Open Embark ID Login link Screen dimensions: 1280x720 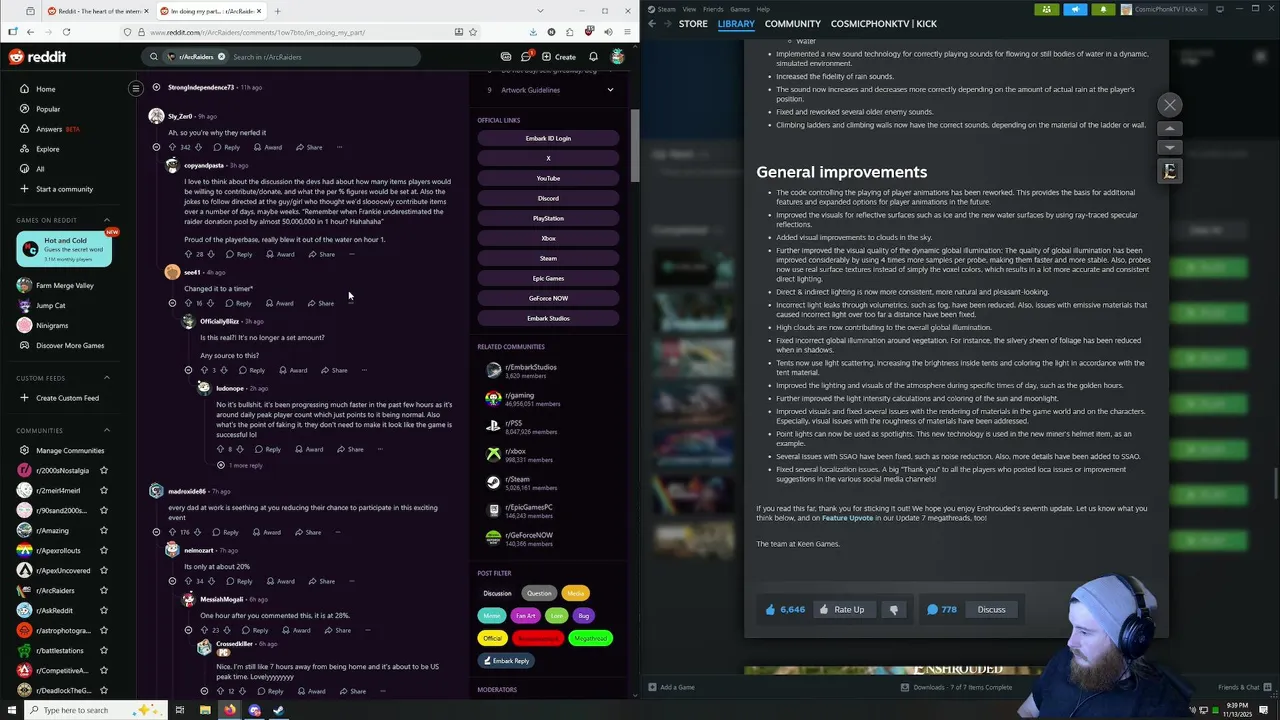pyautogui.click(x=548, y=138)
